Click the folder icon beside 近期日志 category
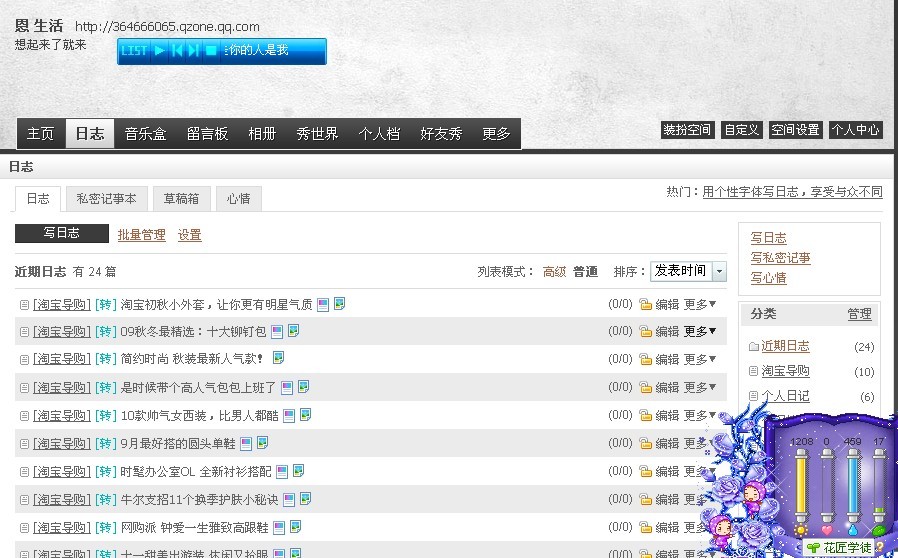The width and height of the screenshot is (898, 558). [754, 347]
